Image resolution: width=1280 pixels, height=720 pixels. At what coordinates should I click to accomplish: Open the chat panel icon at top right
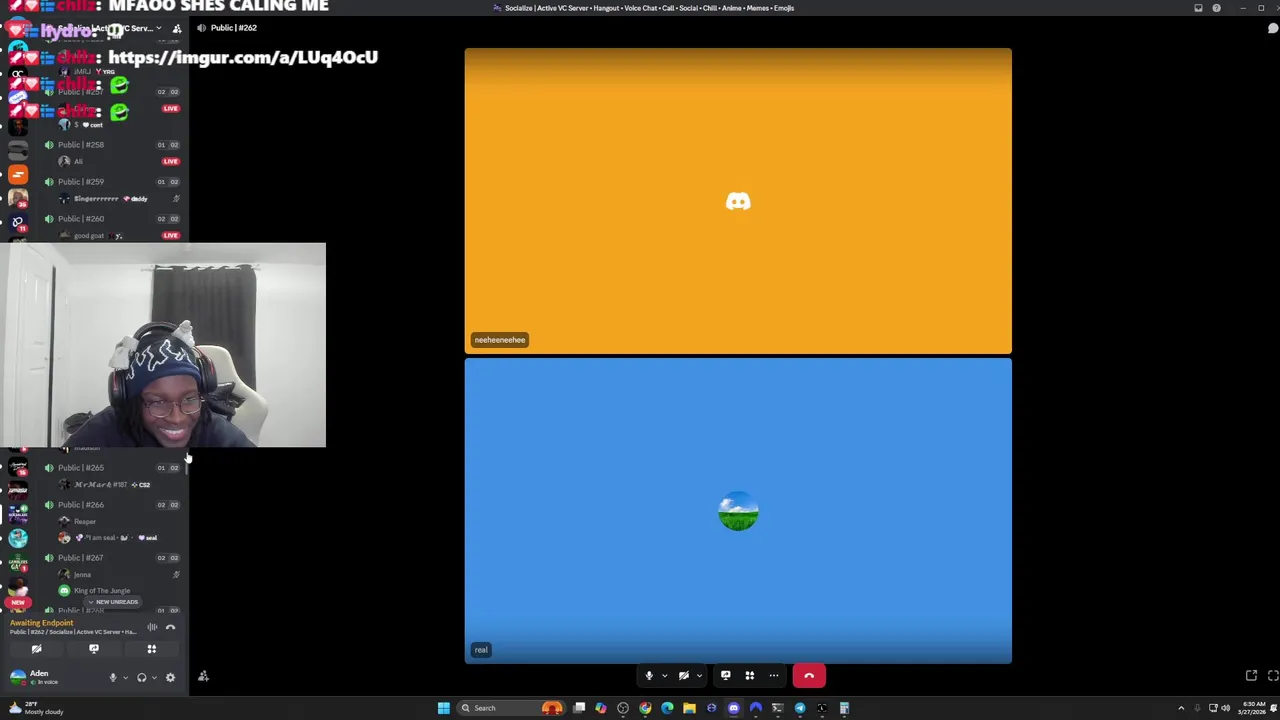click(x=1272, y=28)
